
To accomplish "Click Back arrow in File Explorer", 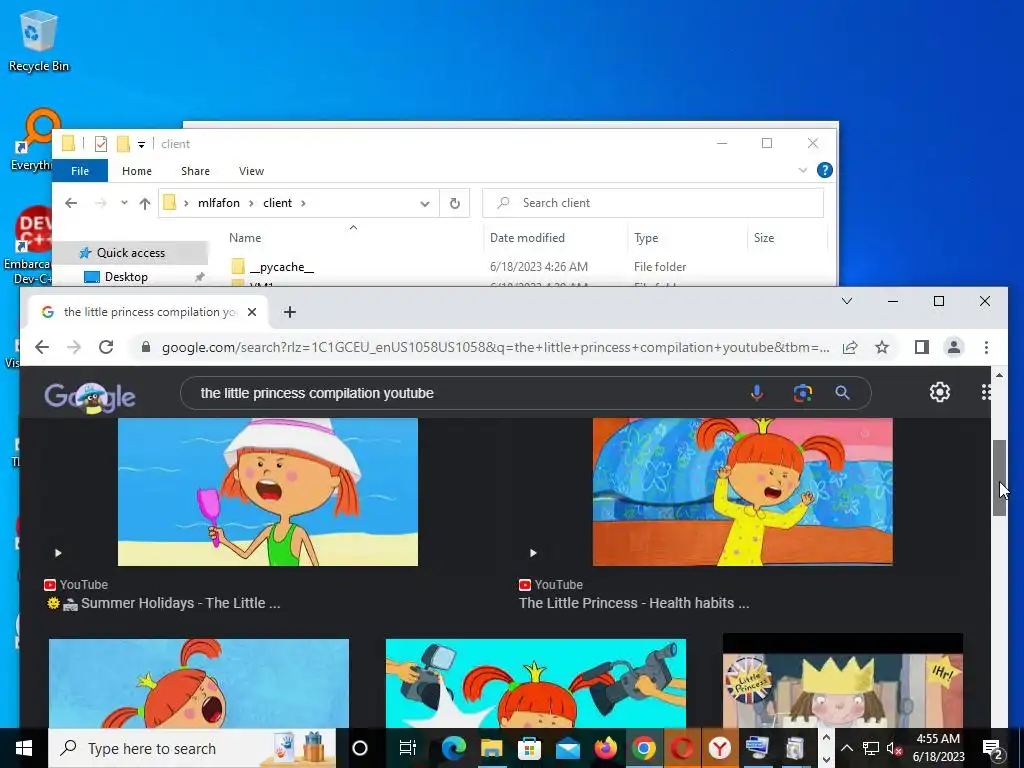I will pyautogui.click(x=71, y=203).
